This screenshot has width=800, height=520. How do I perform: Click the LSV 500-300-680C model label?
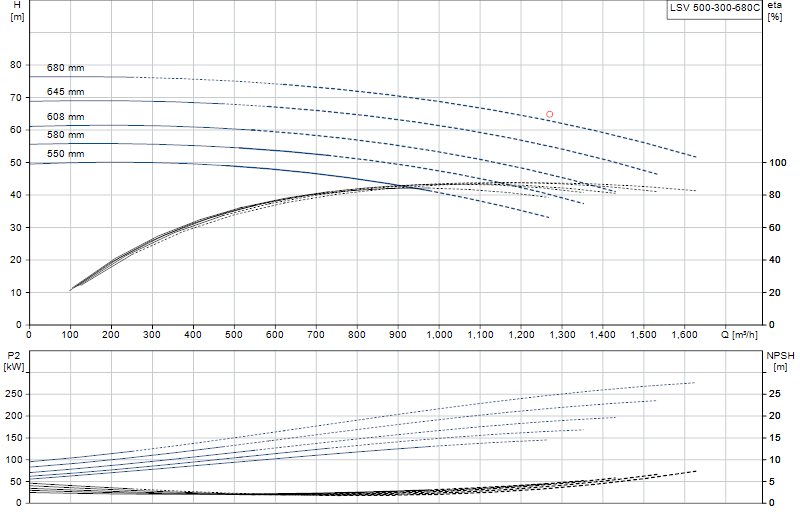(715, 8)
